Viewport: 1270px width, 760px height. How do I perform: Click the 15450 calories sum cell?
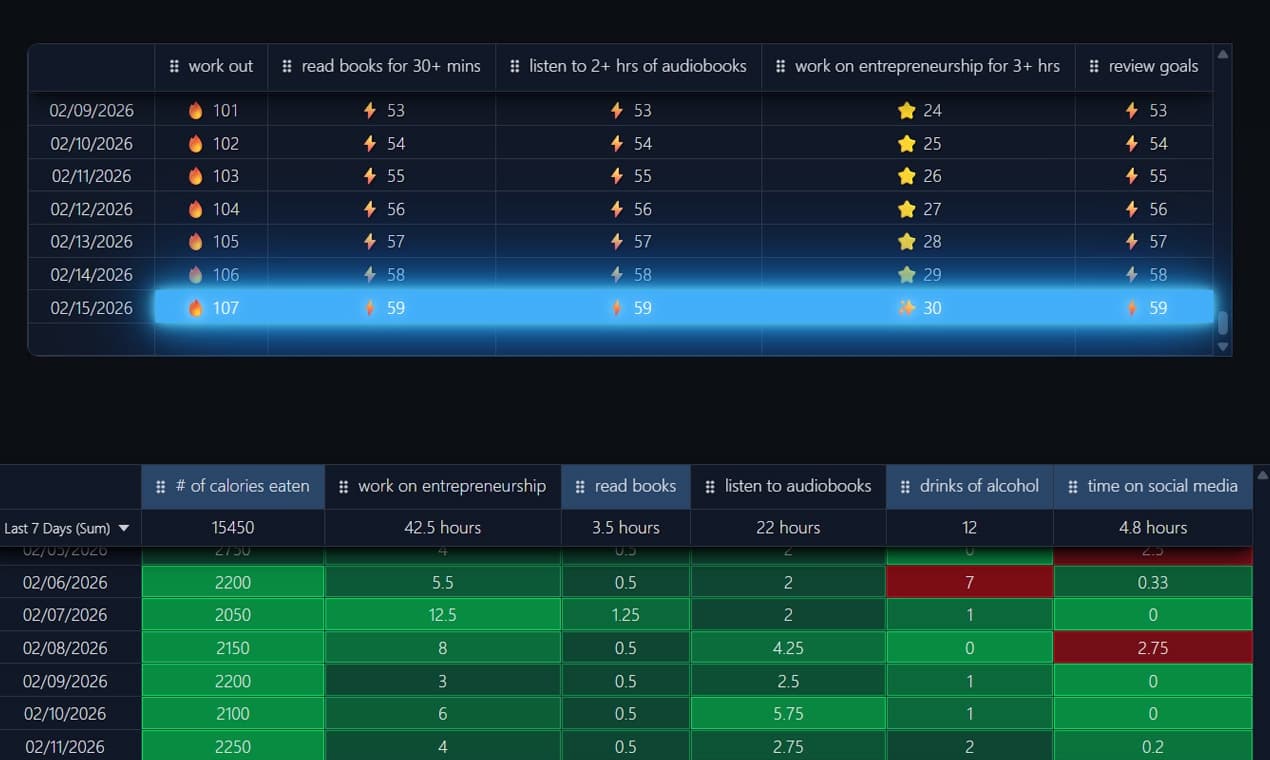[x=232, y=528]
